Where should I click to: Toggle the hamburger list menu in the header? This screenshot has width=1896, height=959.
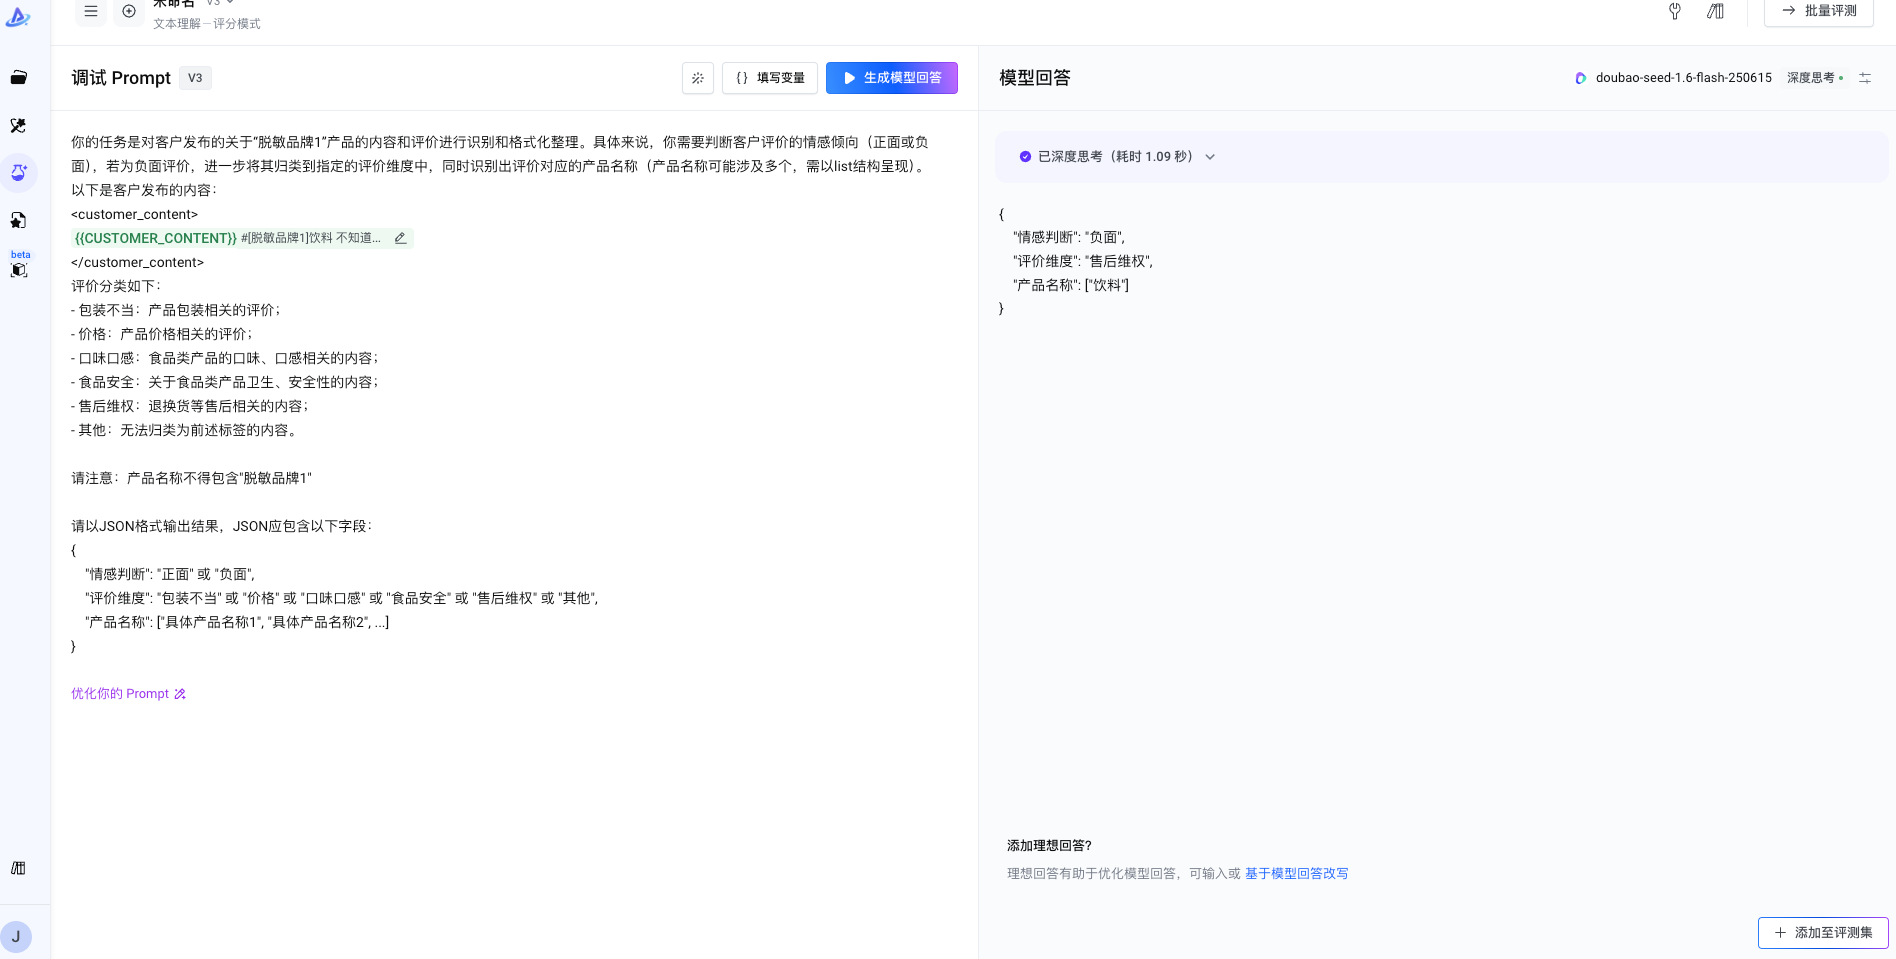tap(91, 11)
